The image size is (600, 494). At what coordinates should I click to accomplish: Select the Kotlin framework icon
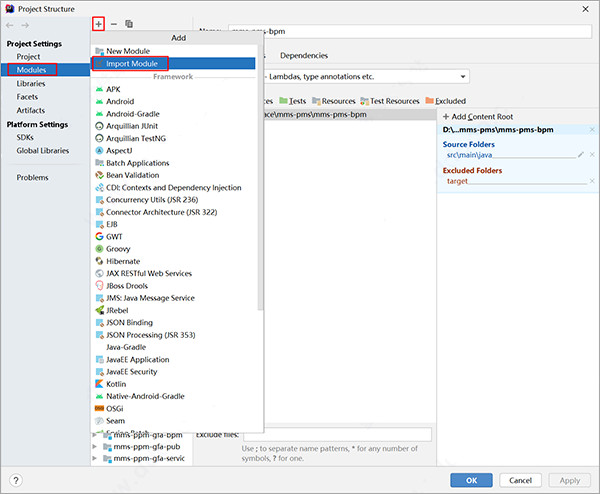point(99,383)
